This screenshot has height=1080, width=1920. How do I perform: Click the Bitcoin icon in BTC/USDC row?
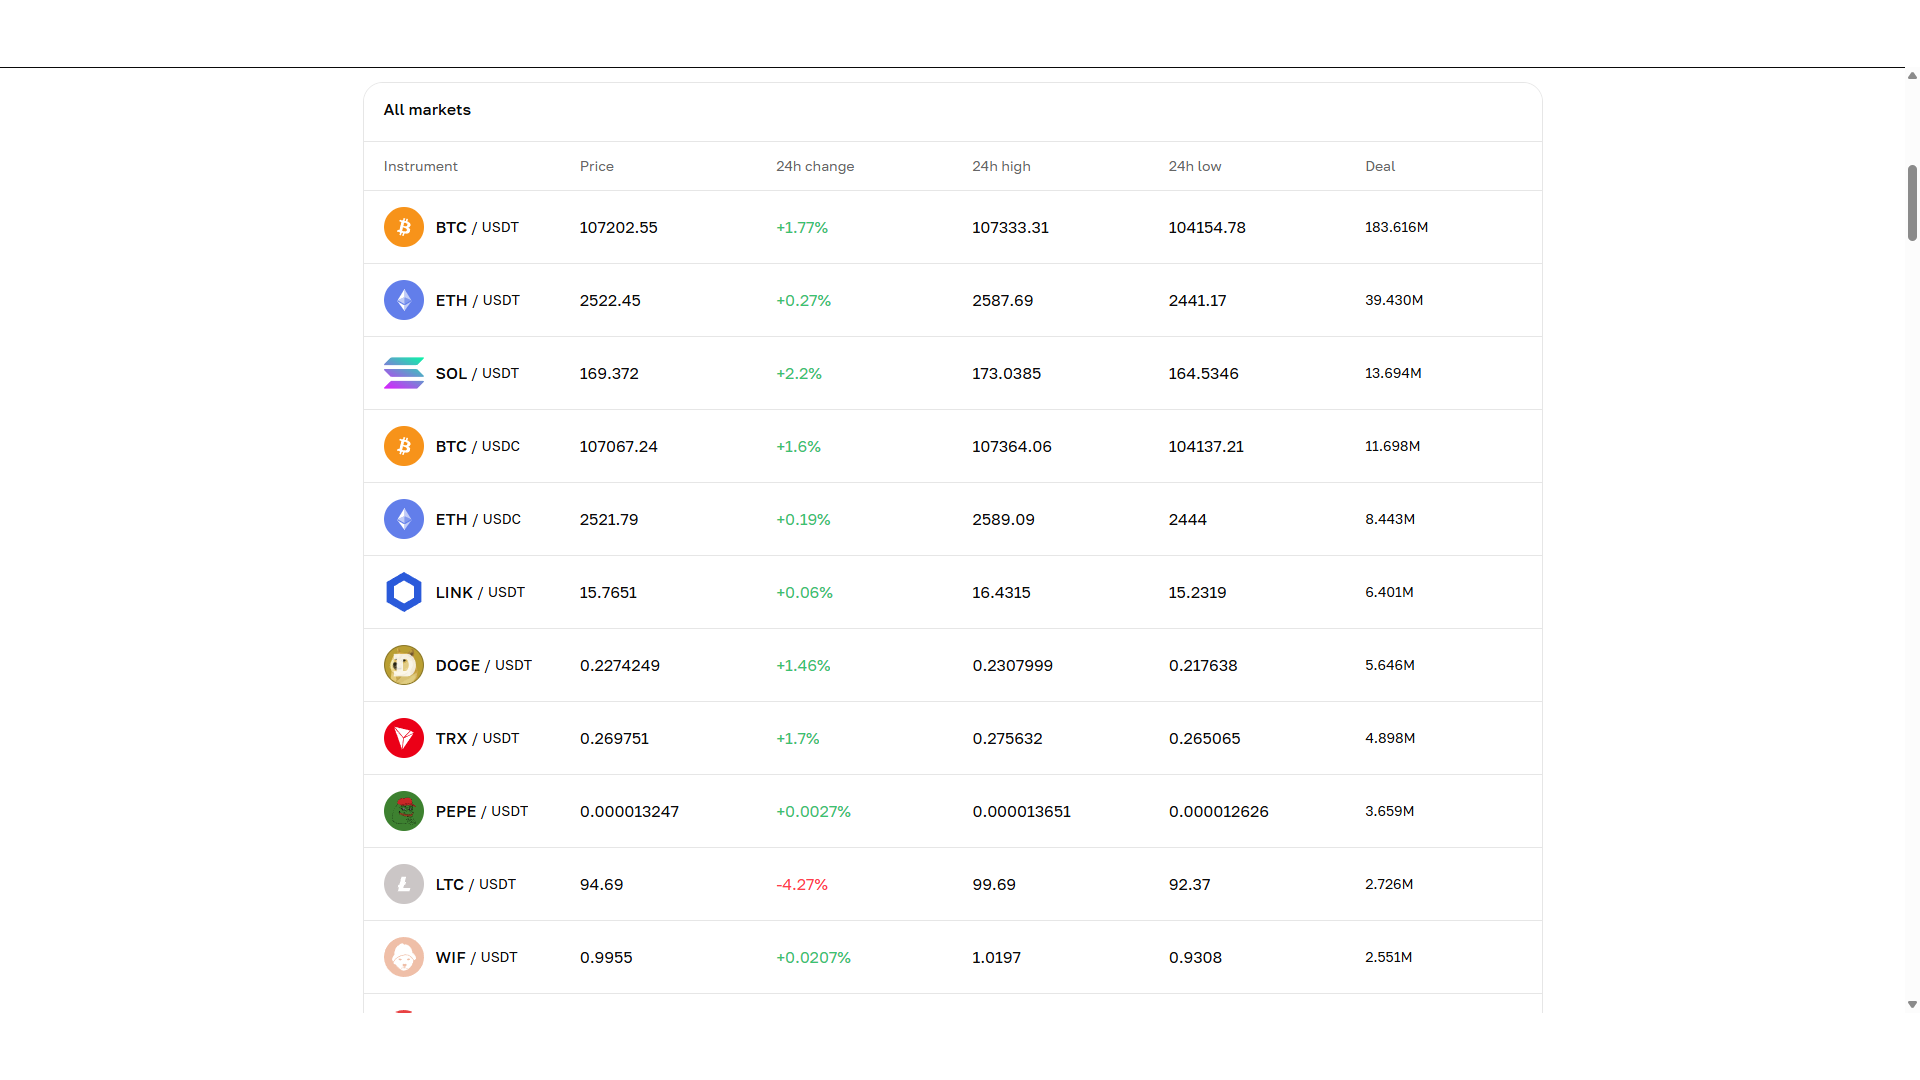[404, 446]
